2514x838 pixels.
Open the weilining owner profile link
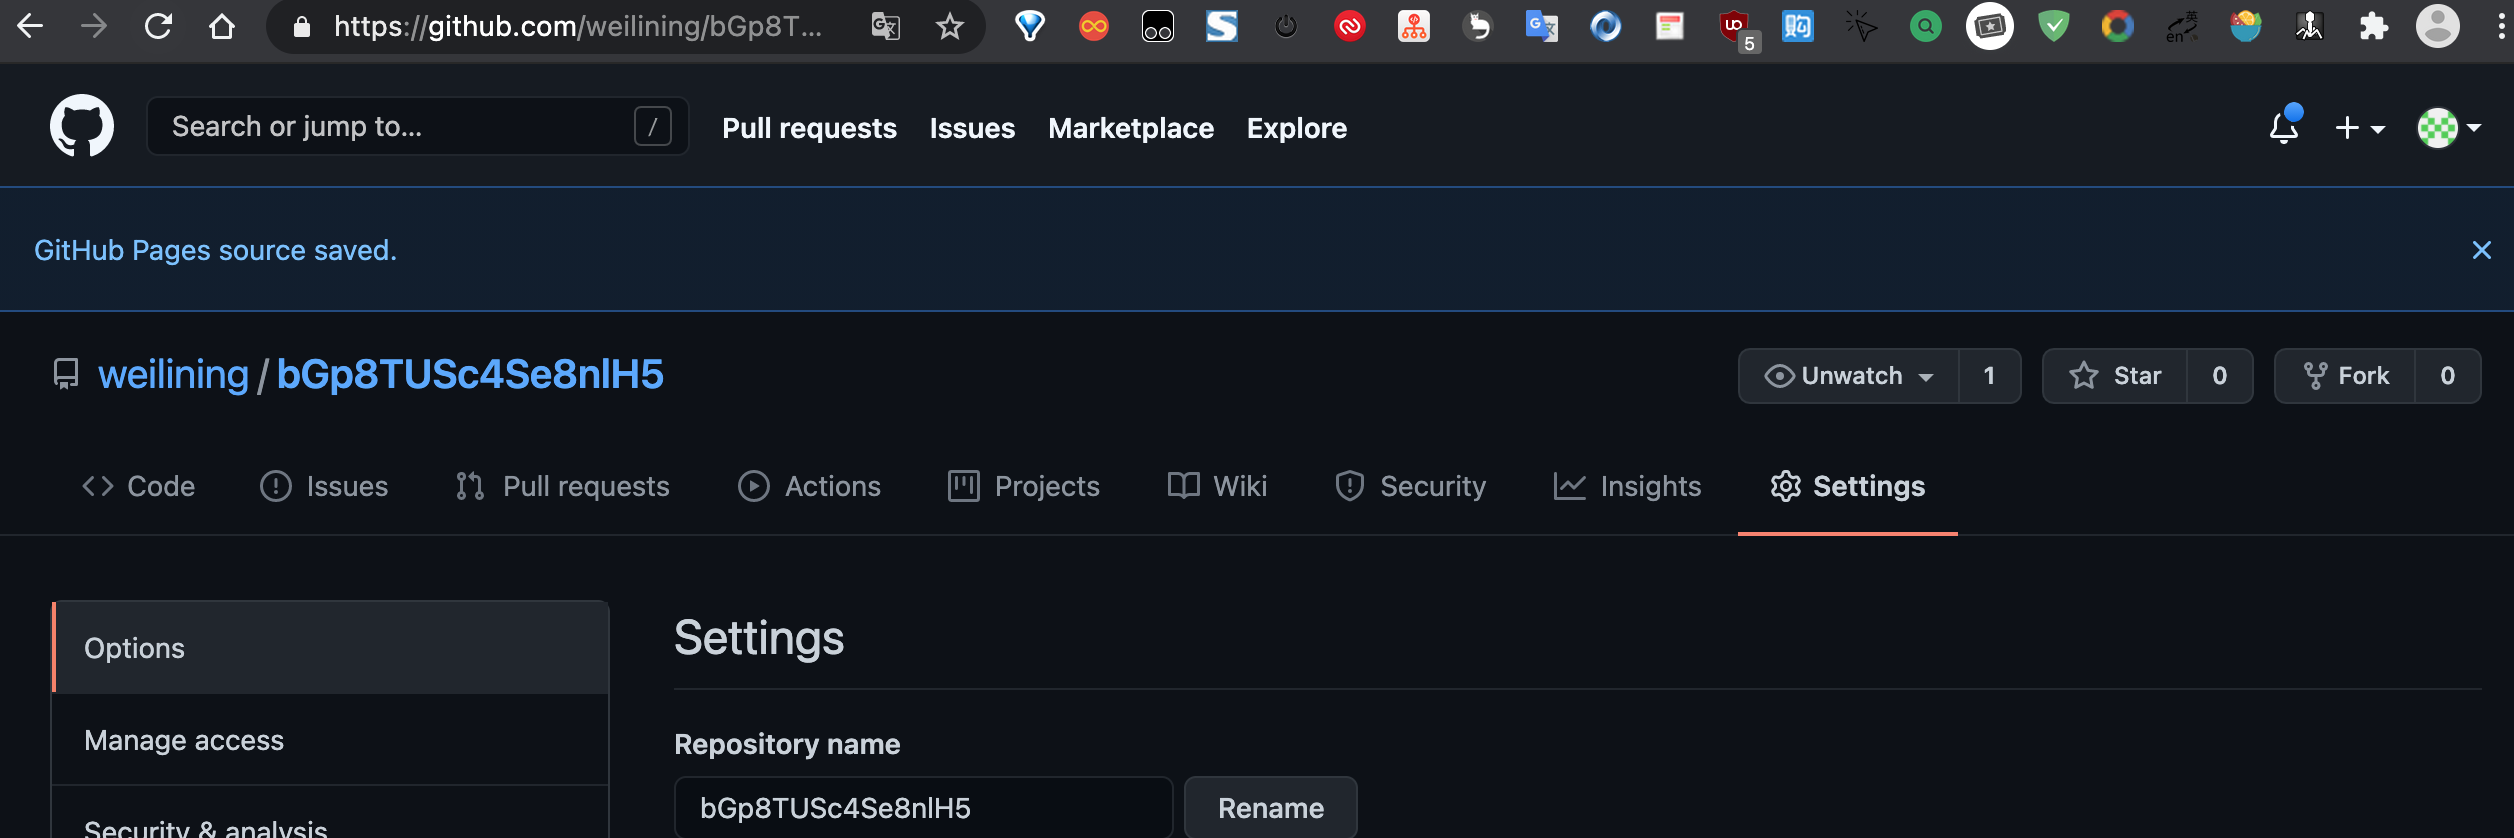click(x=173, y=375)
